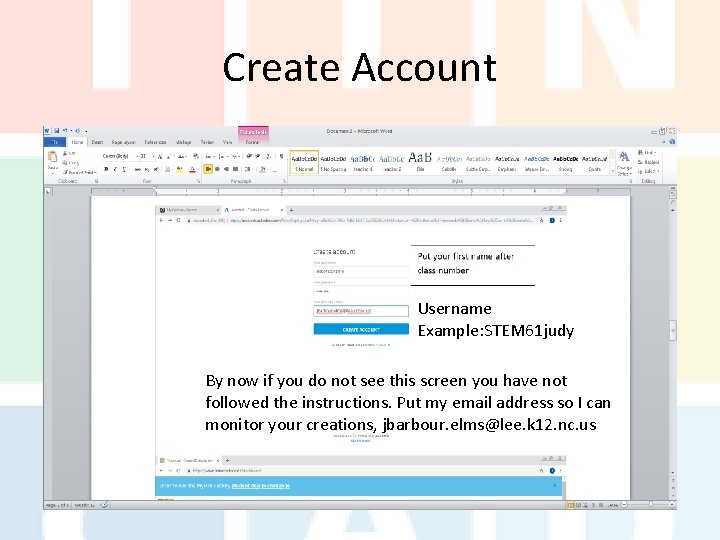Apply the No Spacing style
The height and width of the screenshot is (540, 720).
point(333,163)
